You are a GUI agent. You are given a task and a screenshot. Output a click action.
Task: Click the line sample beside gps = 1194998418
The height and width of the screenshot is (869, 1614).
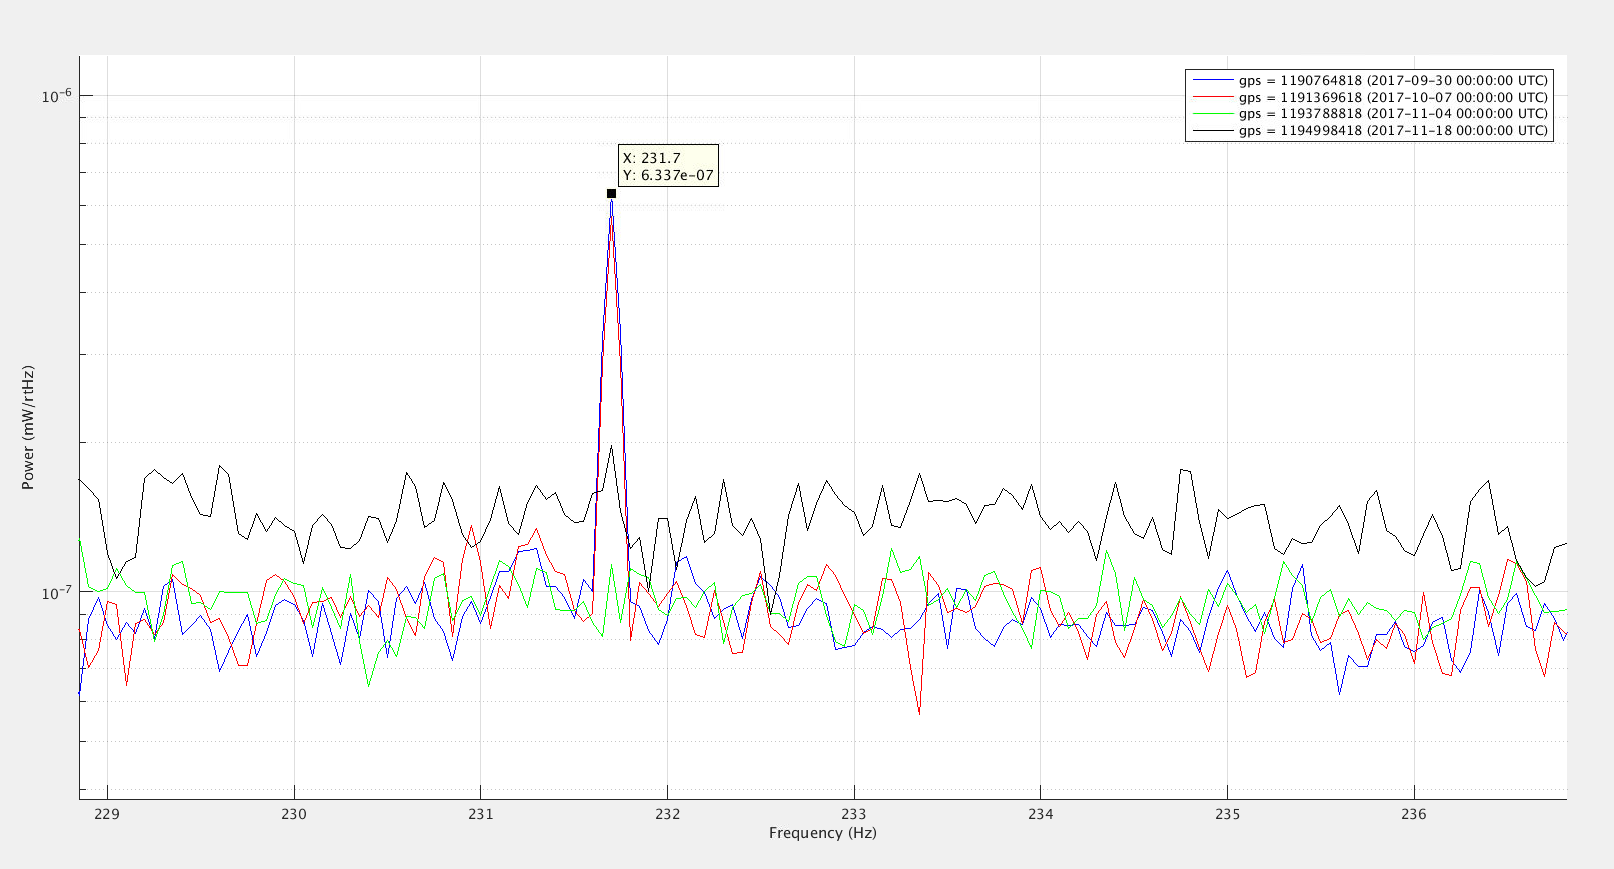tap(1212, 130)
